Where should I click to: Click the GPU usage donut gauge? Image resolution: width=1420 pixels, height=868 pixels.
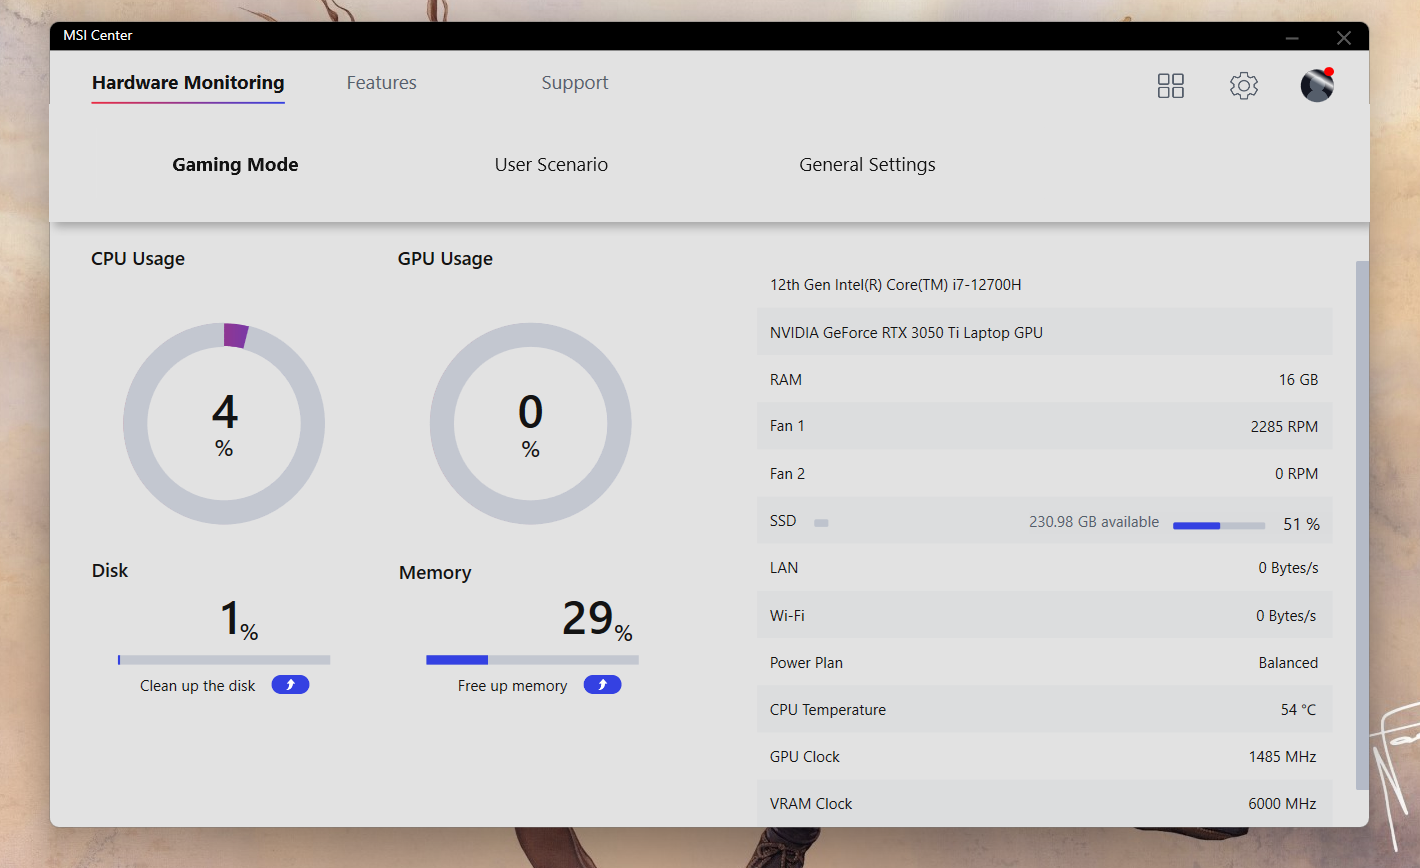tap(531, 423)
